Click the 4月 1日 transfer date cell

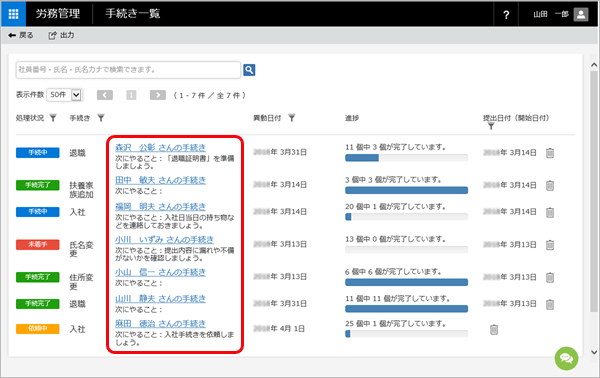(279, 329)
